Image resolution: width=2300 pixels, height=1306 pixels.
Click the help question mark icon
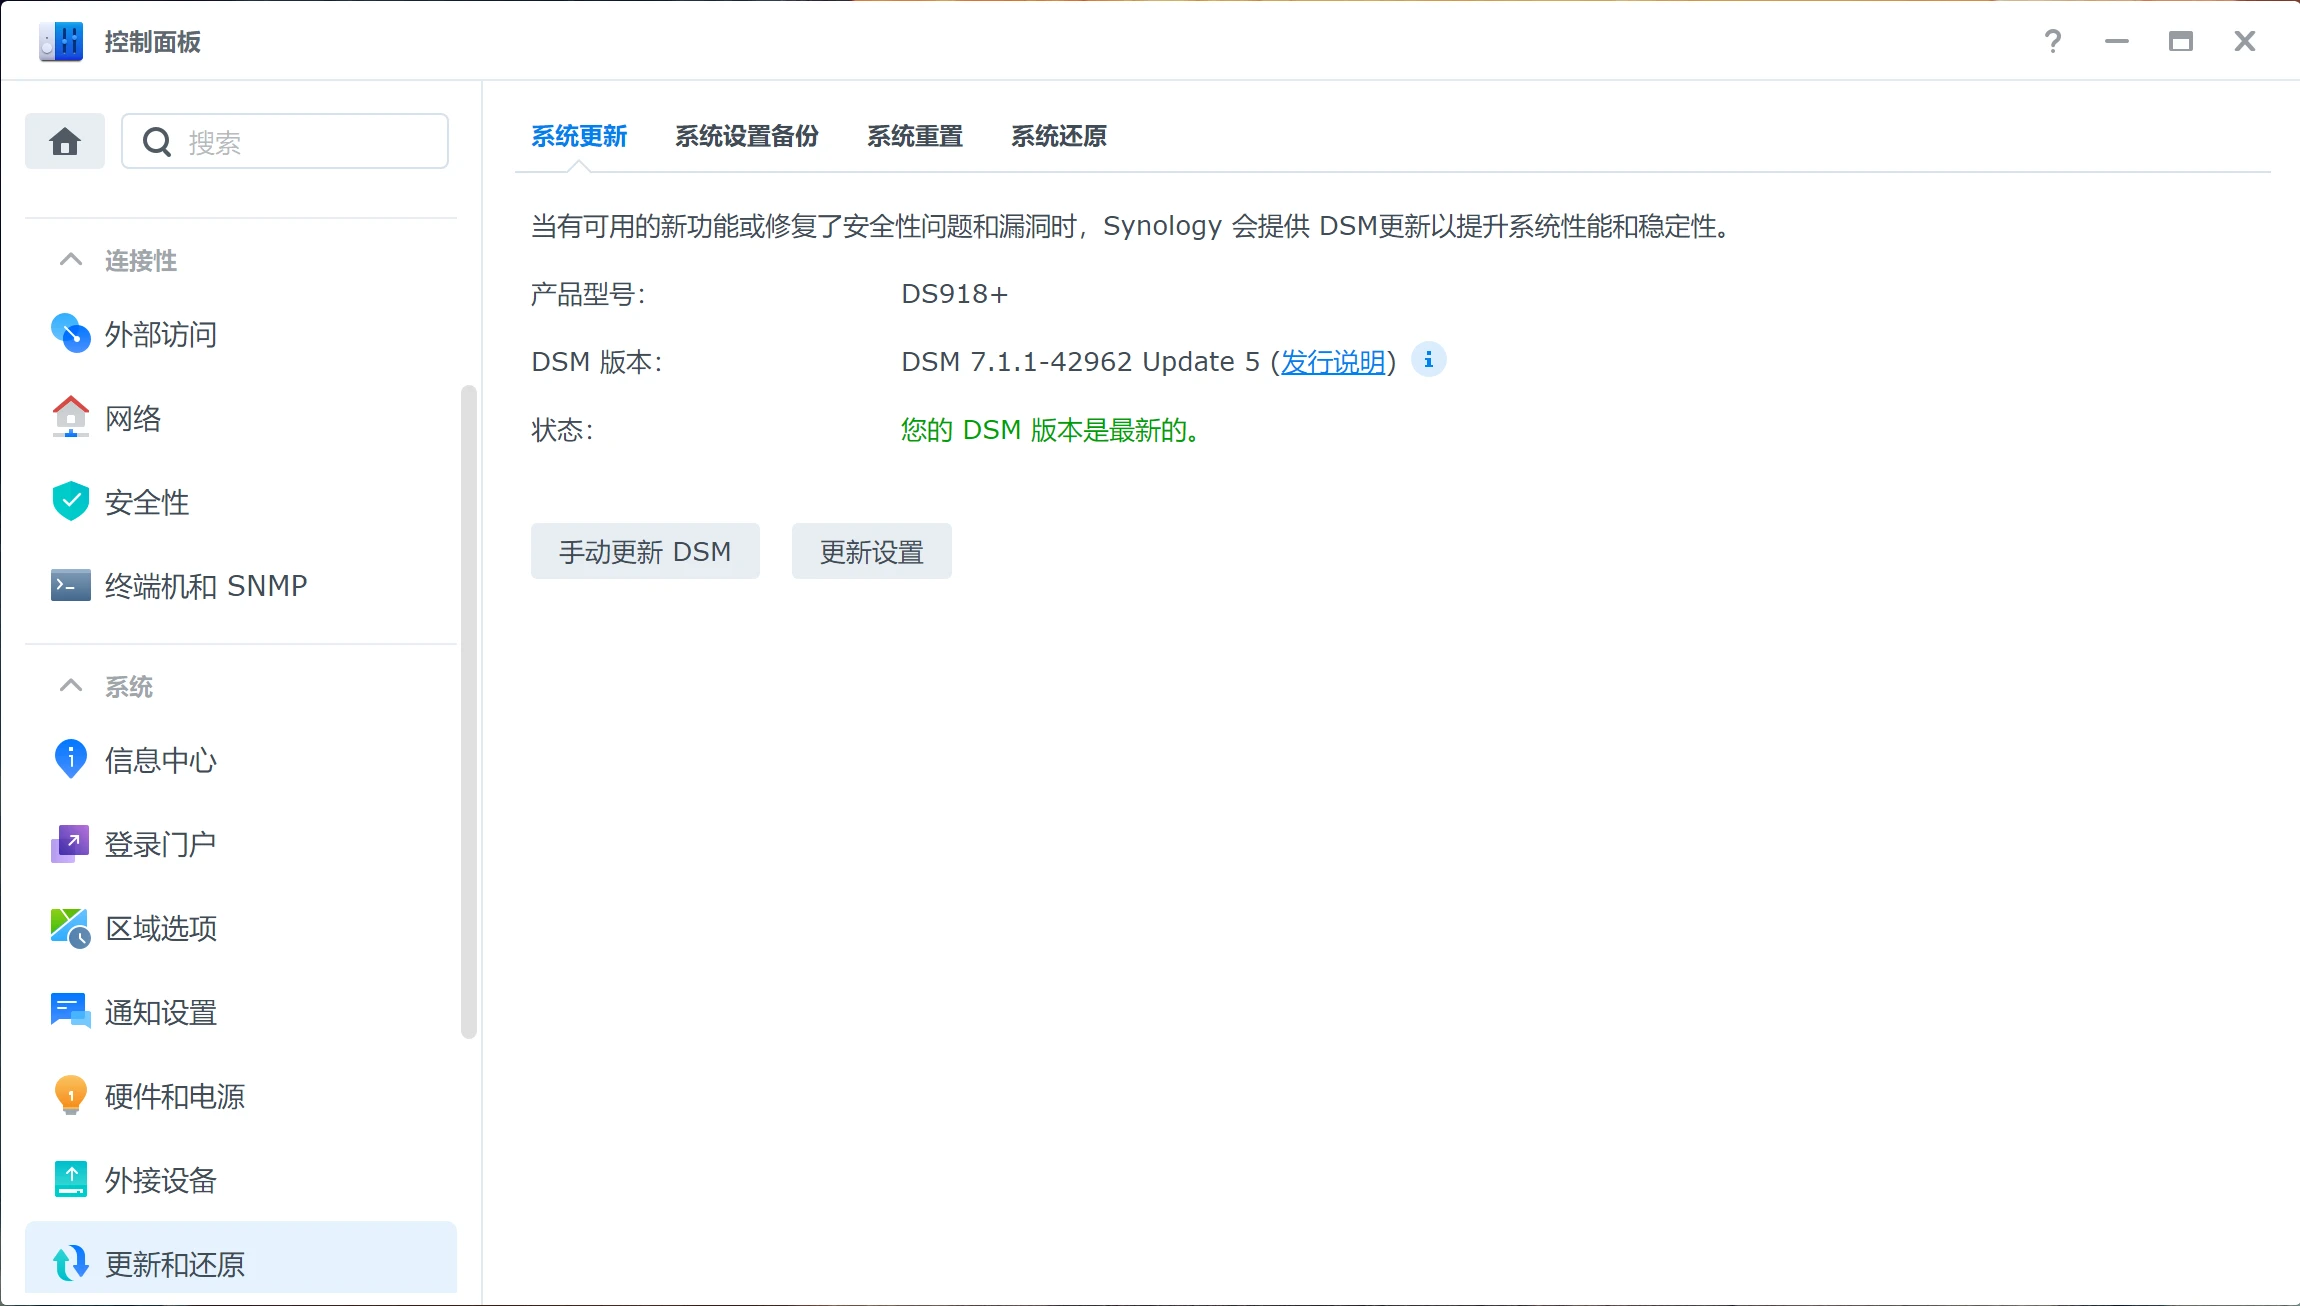point(2053,41)
